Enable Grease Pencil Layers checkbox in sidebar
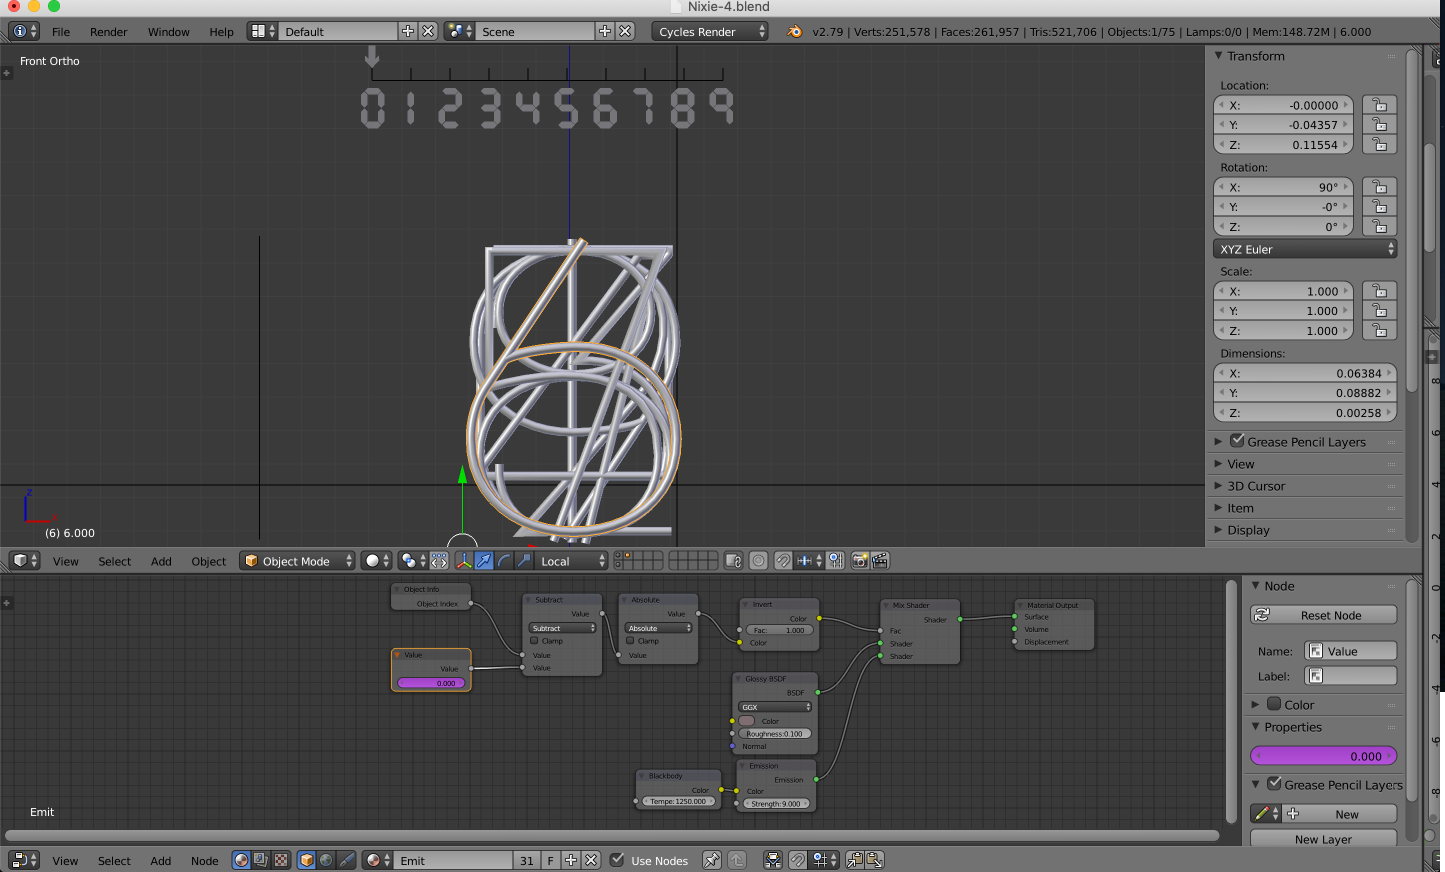The image size is (1445, 872). coord(1239,441)
